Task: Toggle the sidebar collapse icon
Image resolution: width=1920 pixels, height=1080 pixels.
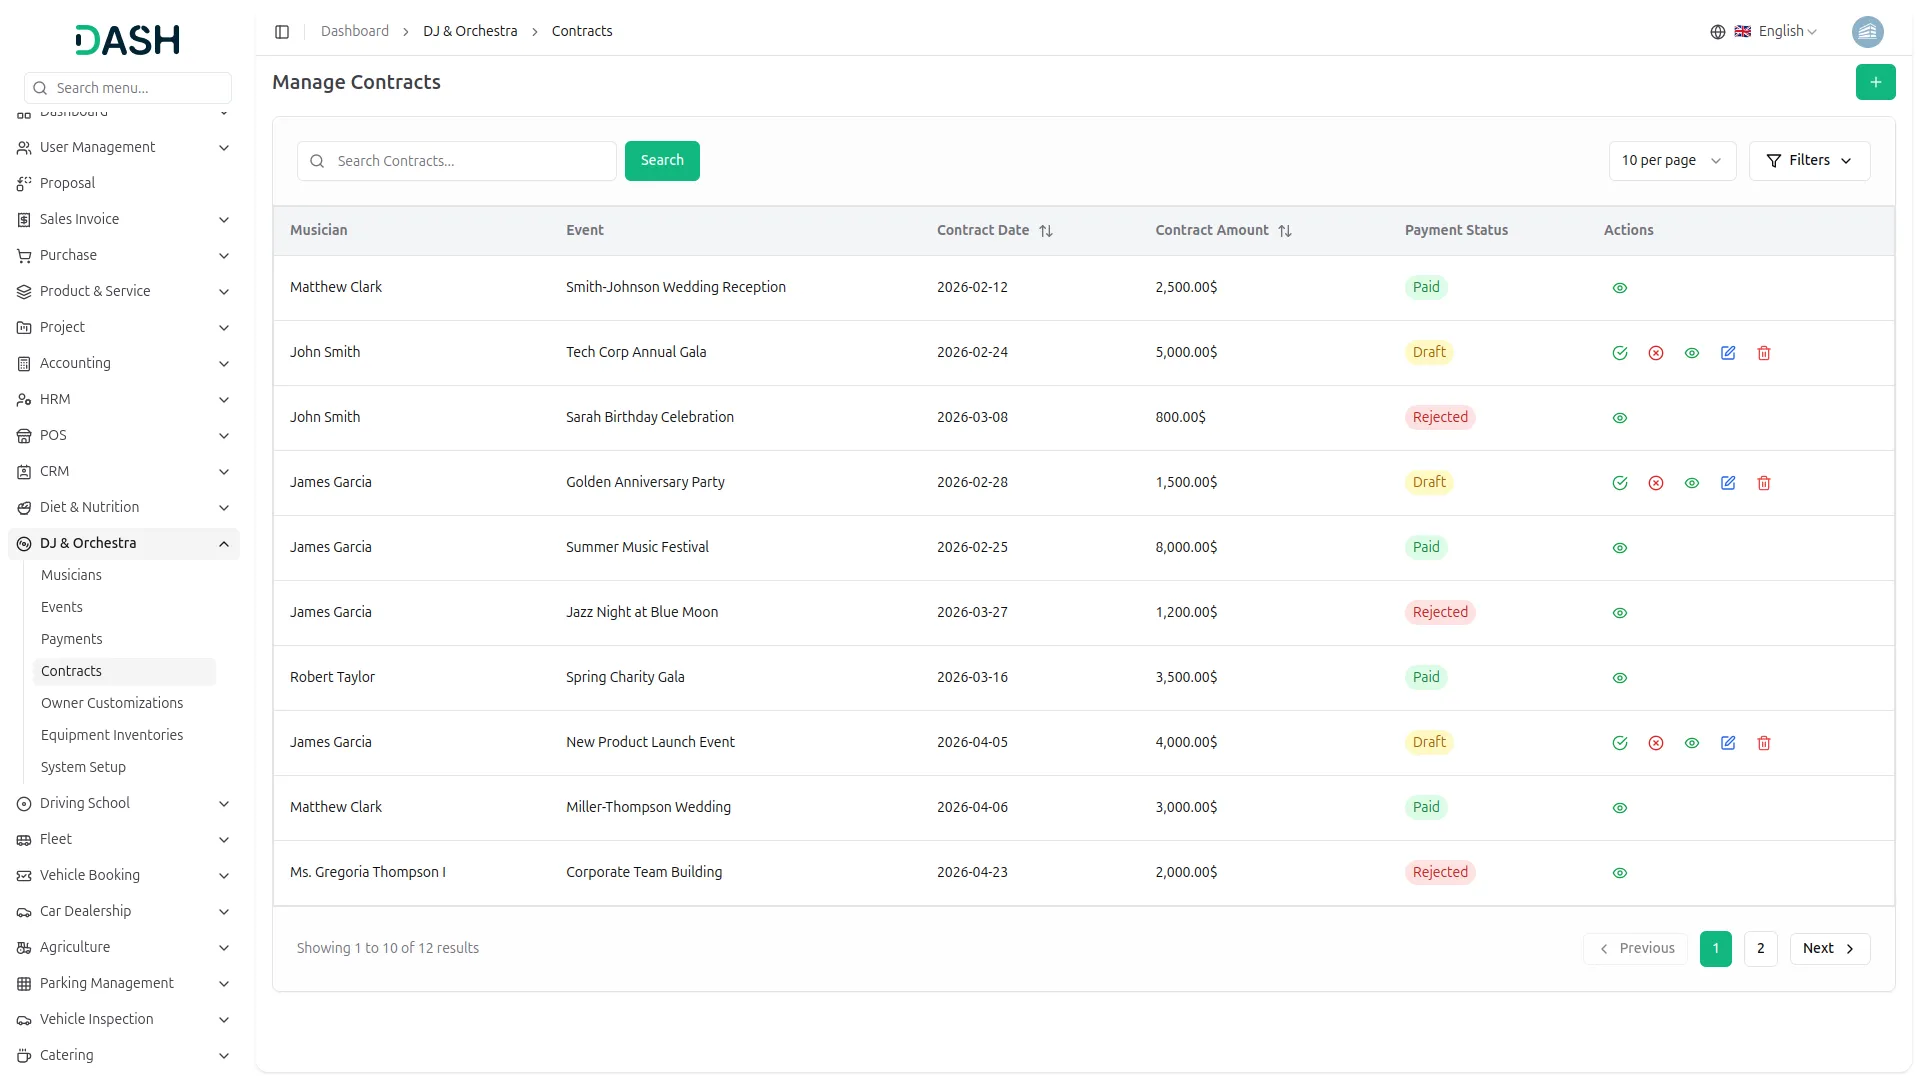Action: pos(282,32)
